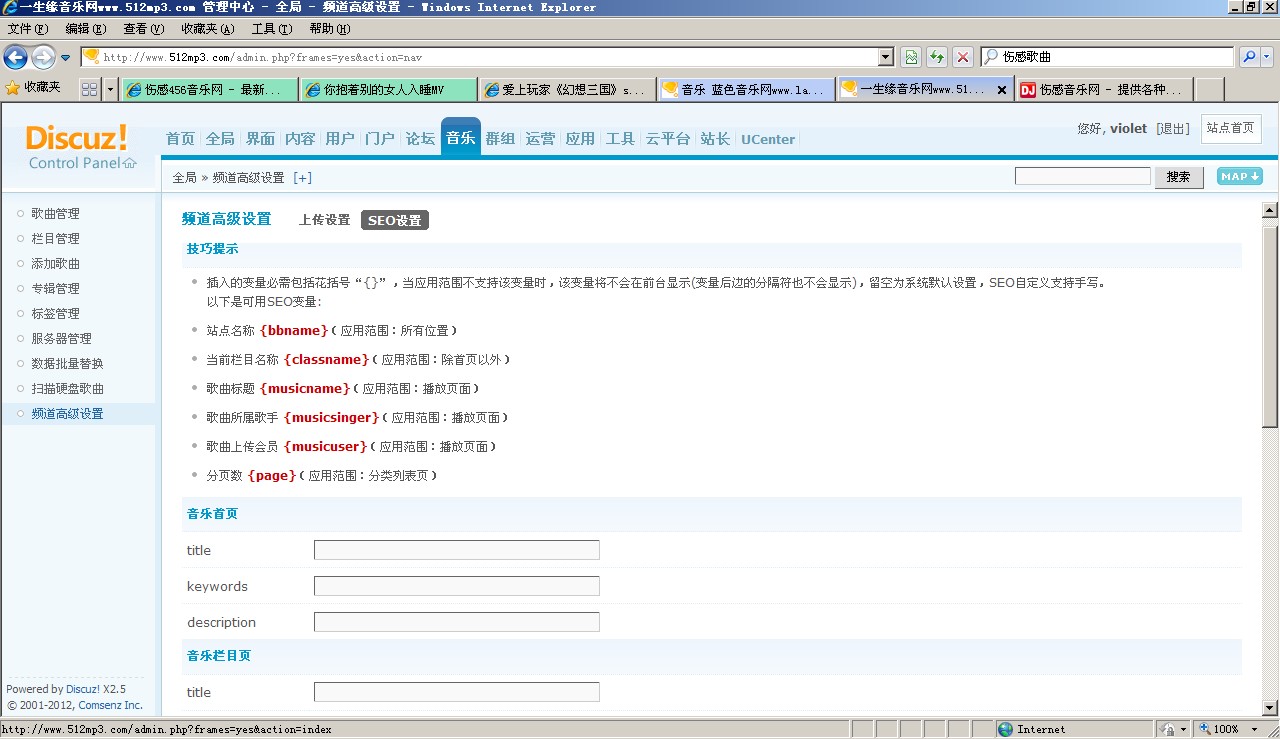Click the title input under 音乐首页

tap(456, 549)
